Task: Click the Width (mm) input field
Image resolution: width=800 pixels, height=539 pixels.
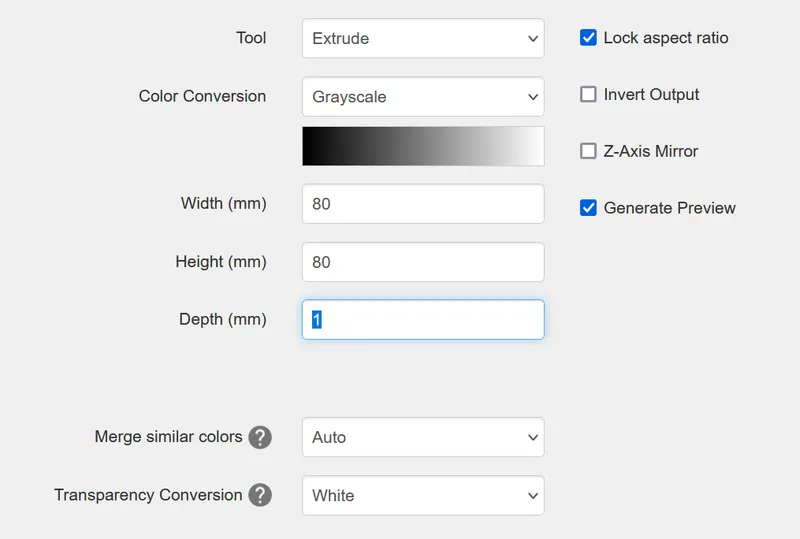Action: (x=423, y=204)
